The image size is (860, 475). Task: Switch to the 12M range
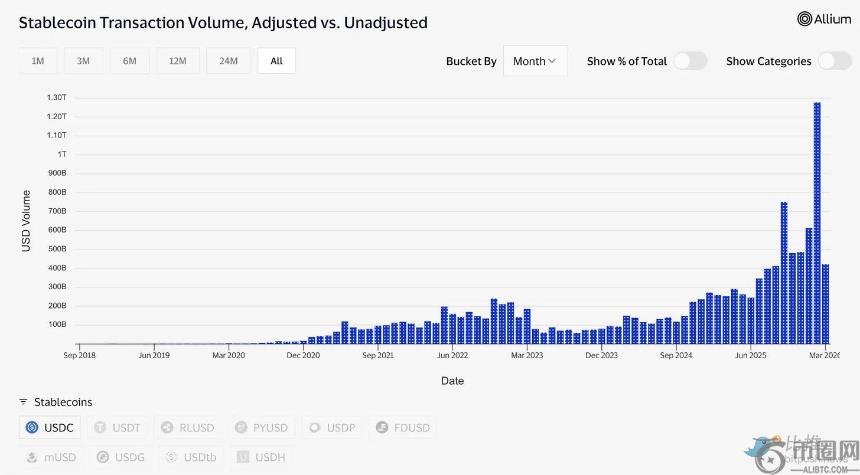click(x=177, y=61)
